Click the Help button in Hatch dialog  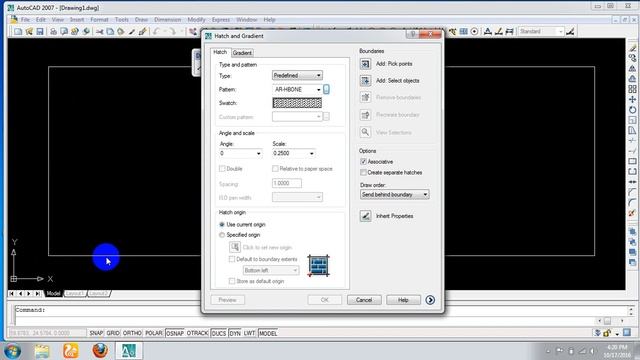point(403,300)
